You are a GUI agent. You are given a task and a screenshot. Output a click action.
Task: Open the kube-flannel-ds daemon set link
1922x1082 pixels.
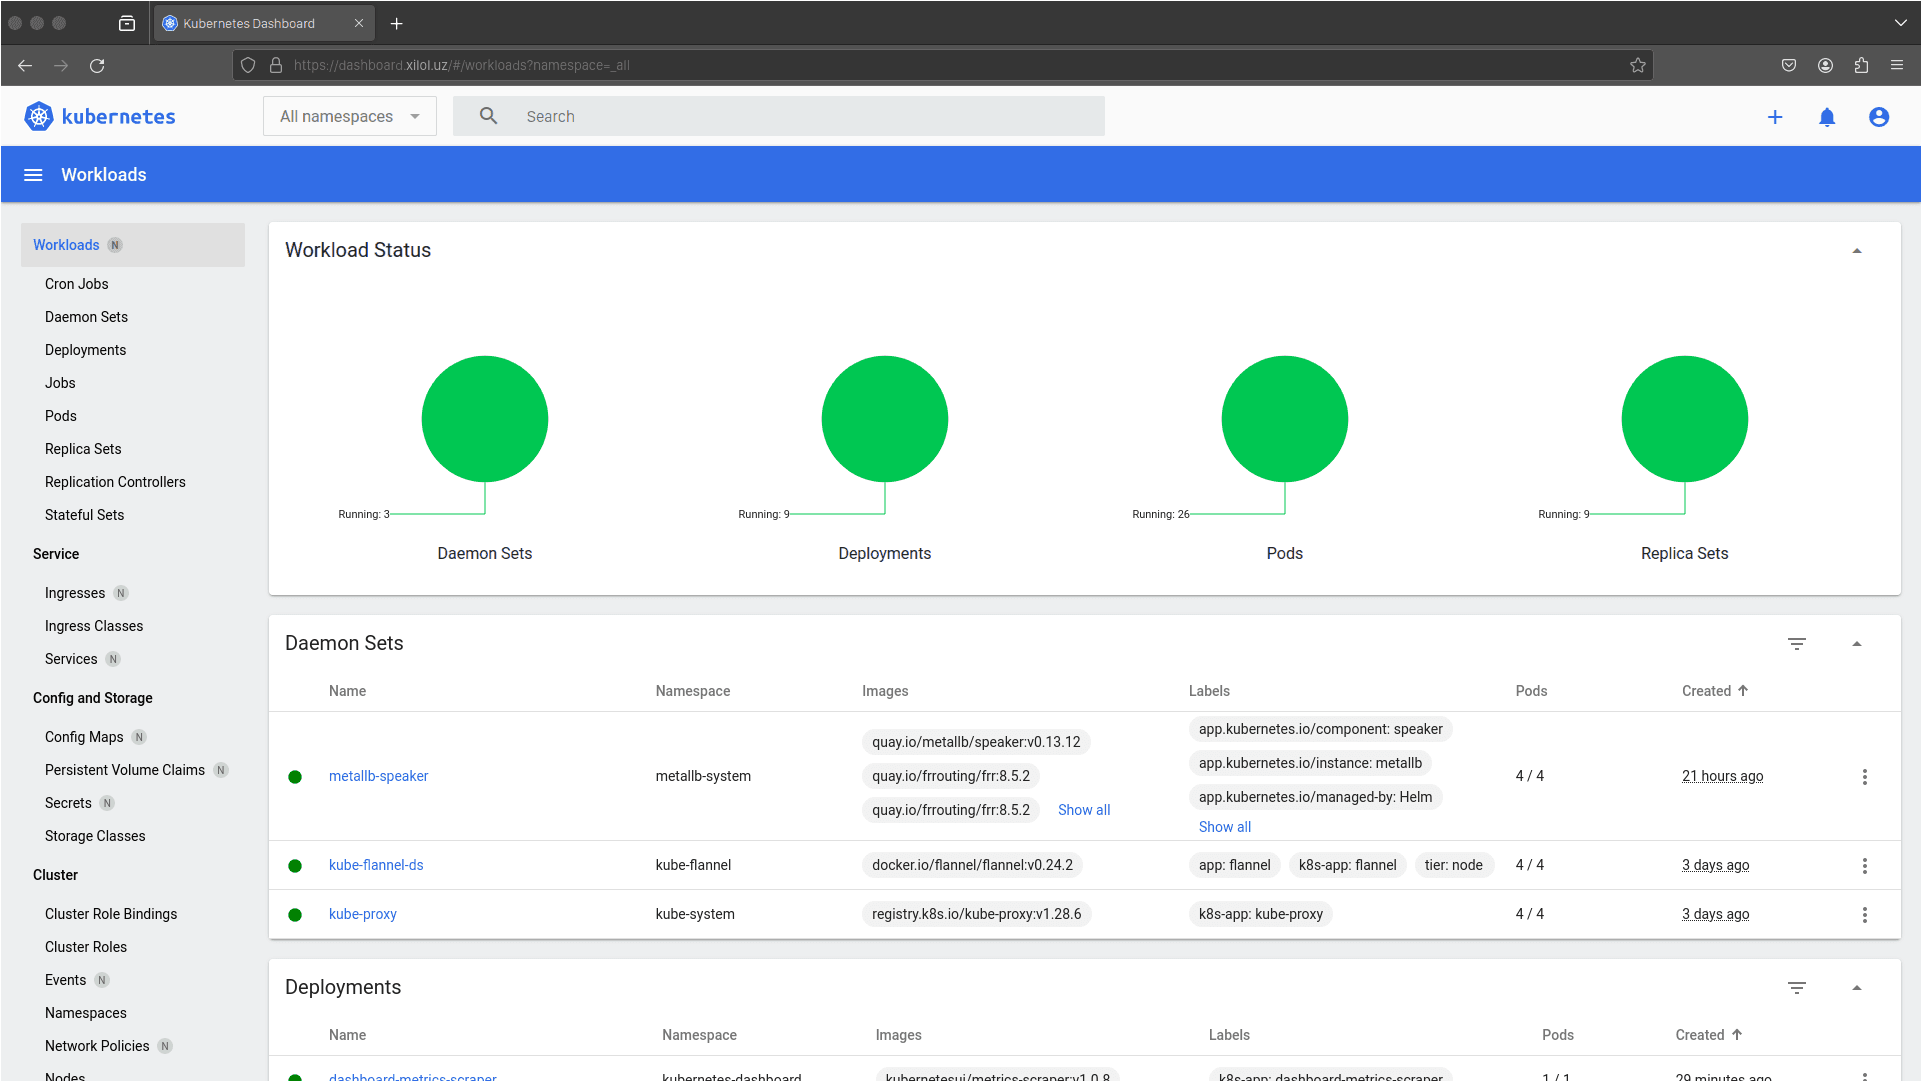(x=376, y=865)
